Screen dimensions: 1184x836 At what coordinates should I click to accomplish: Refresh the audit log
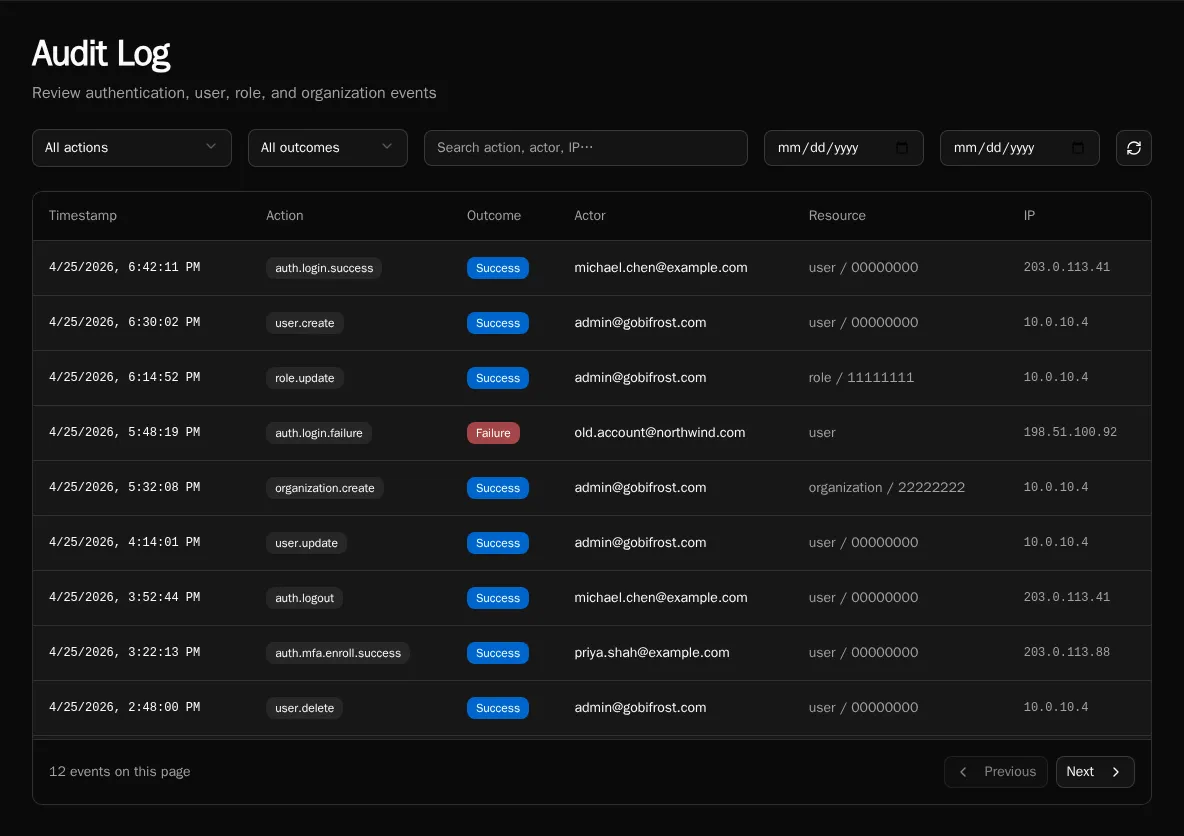point(1133,147)
